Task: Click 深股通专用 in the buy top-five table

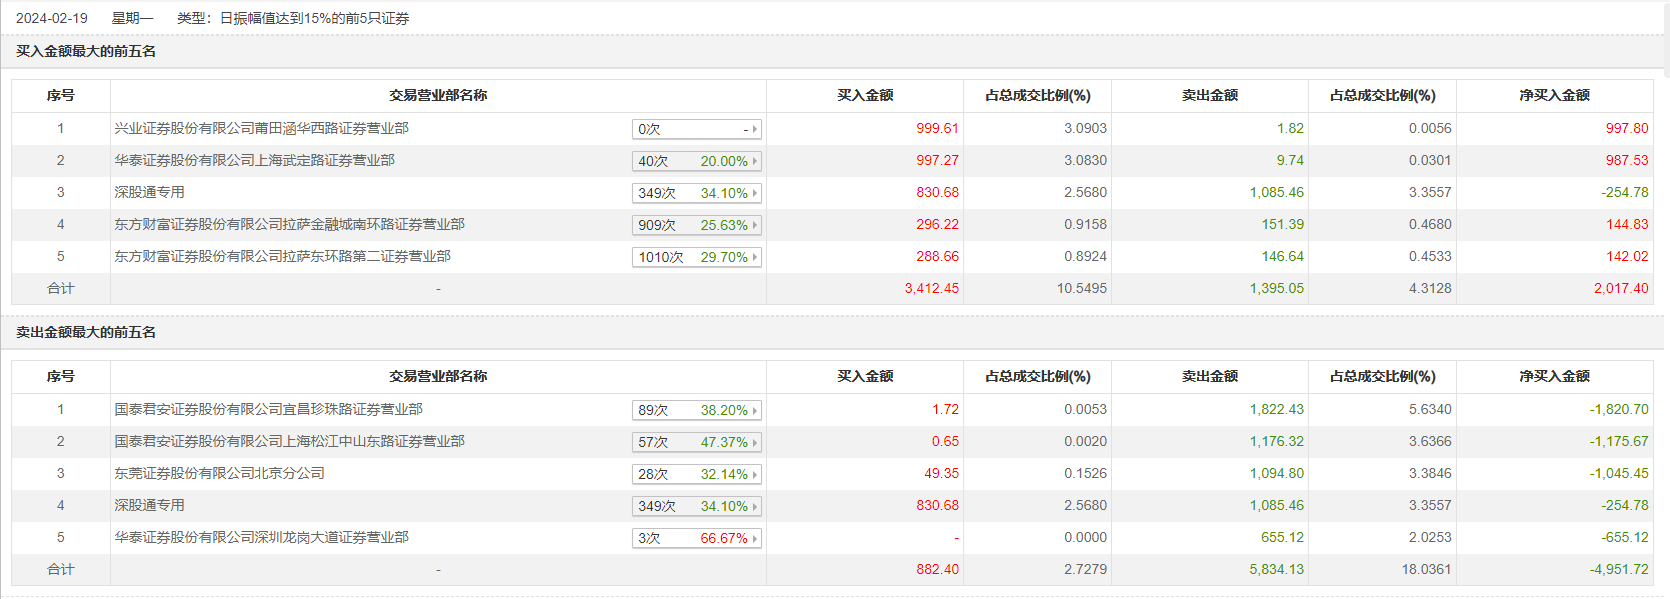Action: (149, 192)
